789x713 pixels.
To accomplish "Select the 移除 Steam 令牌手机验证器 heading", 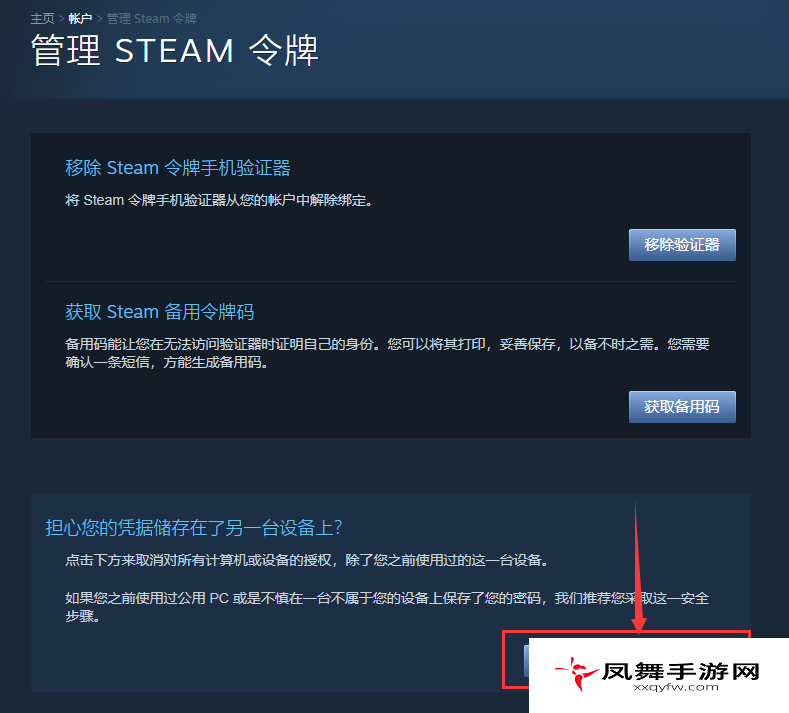I will click(178, 168).
